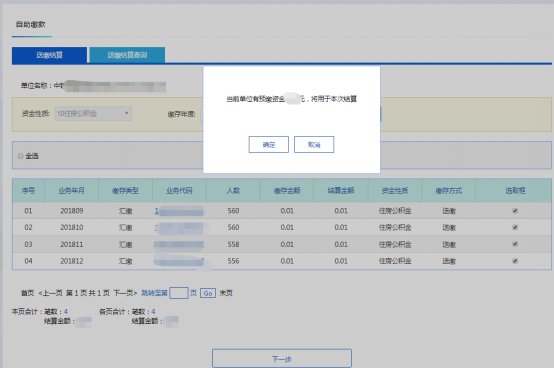Click 确定 in the popup dialog

269,144
